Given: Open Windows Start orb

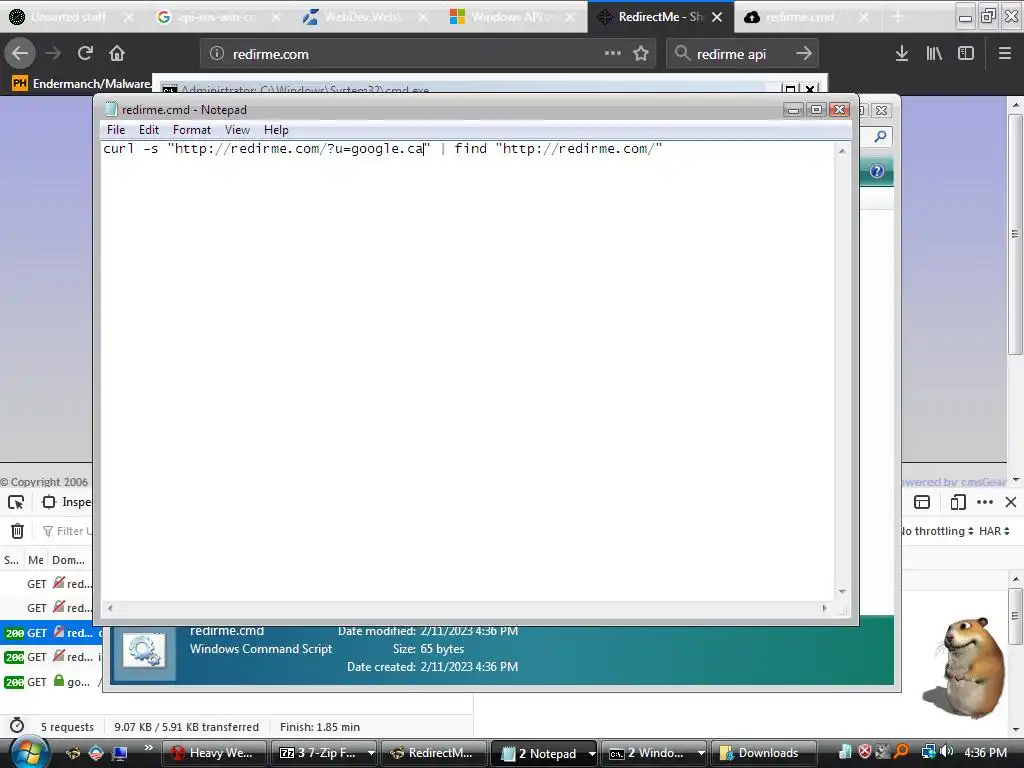Looking at the screenshot, I should click(x=29, y=752).
